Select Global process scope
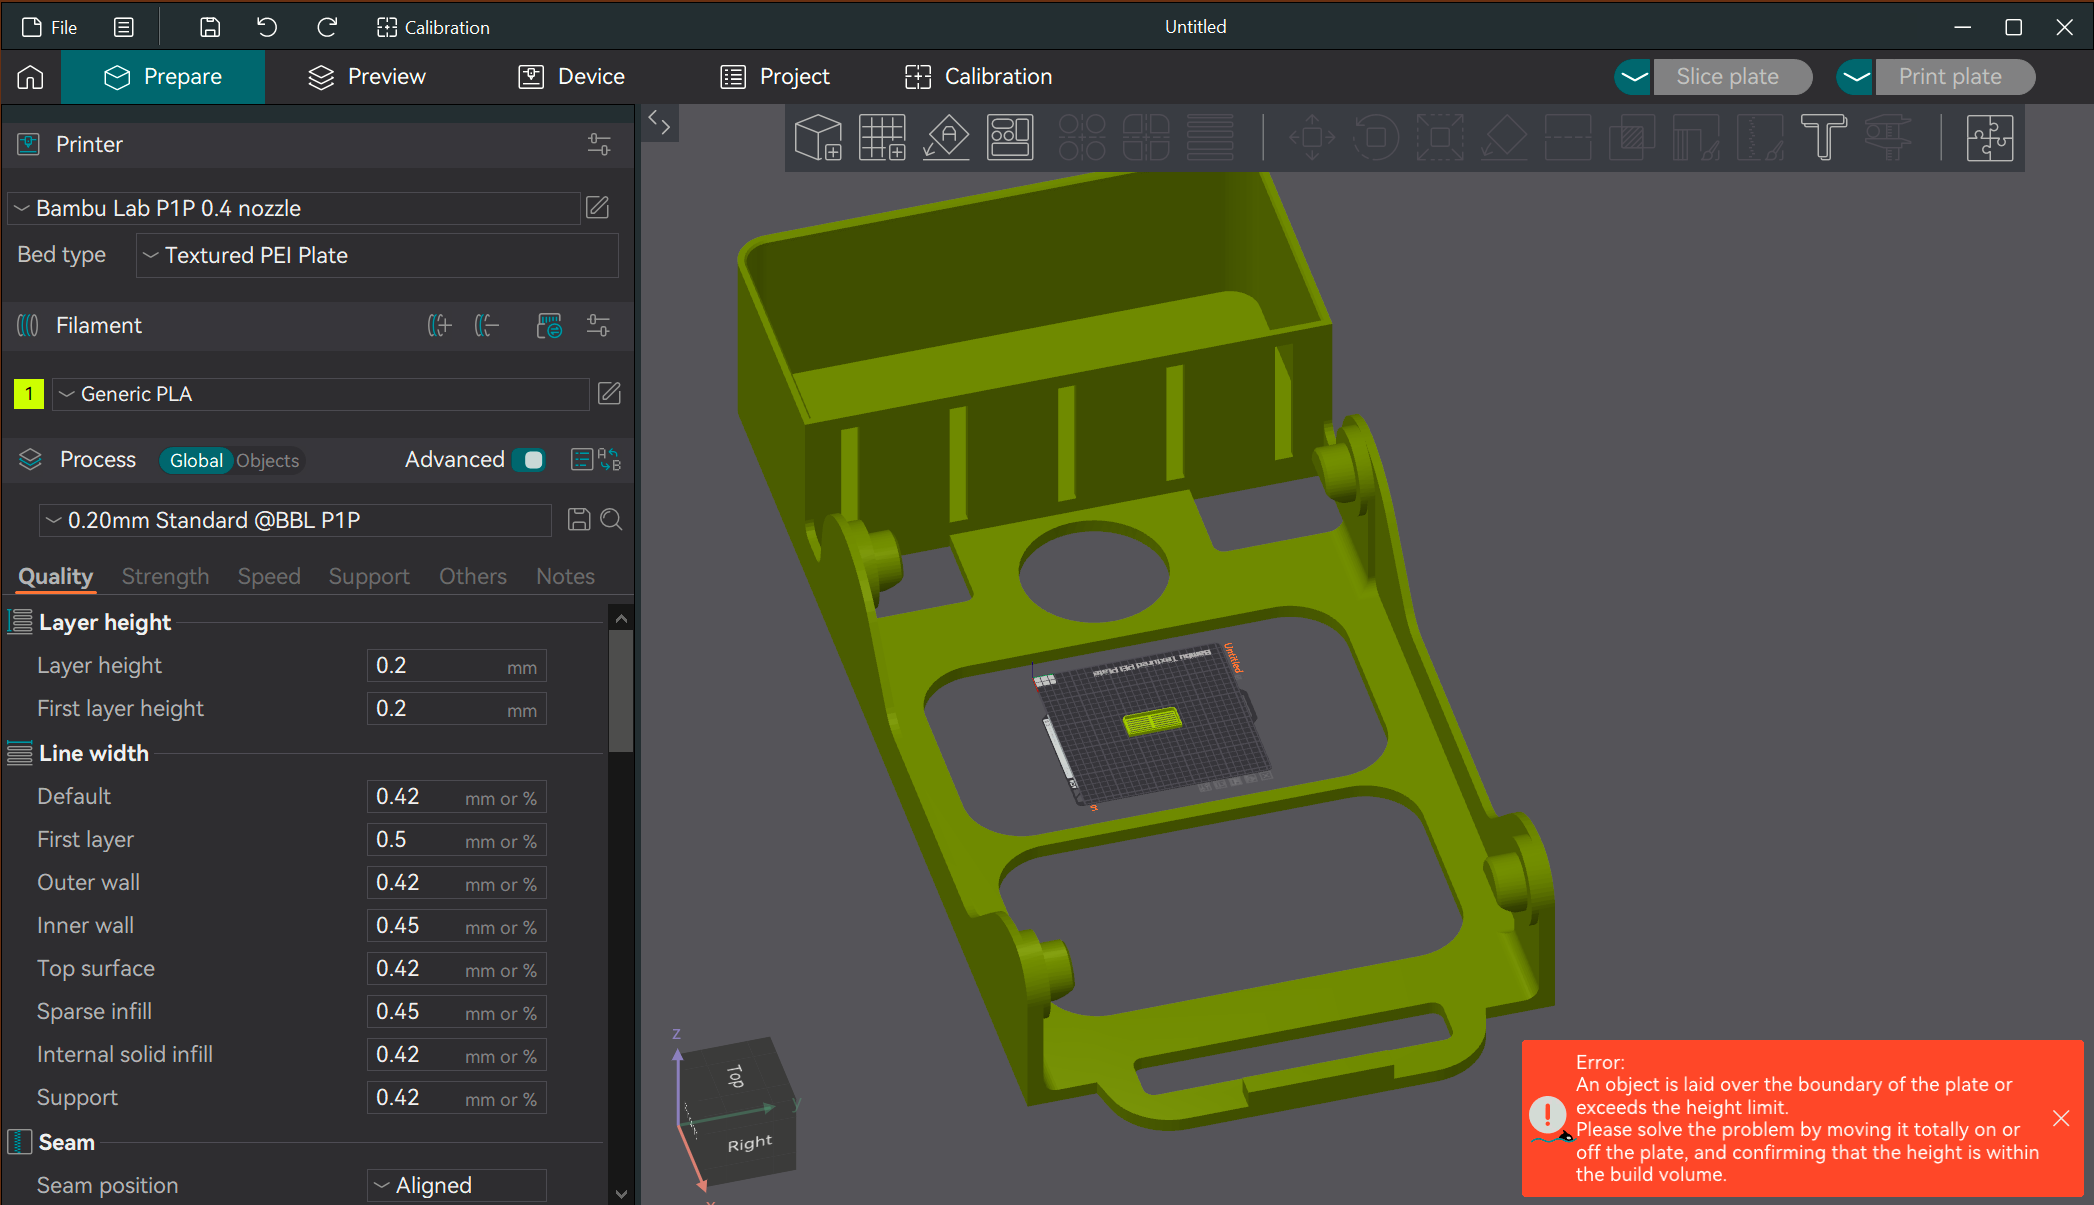This screenshot has height=1205, width=2094. click(196, 461)
